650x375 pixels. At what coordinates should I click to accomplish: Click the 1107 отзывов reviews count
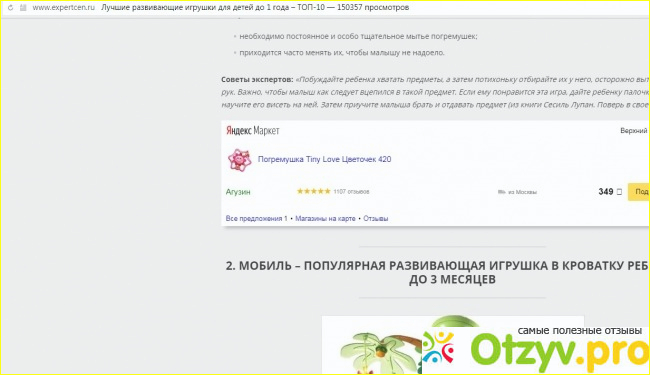pos(351,191)
